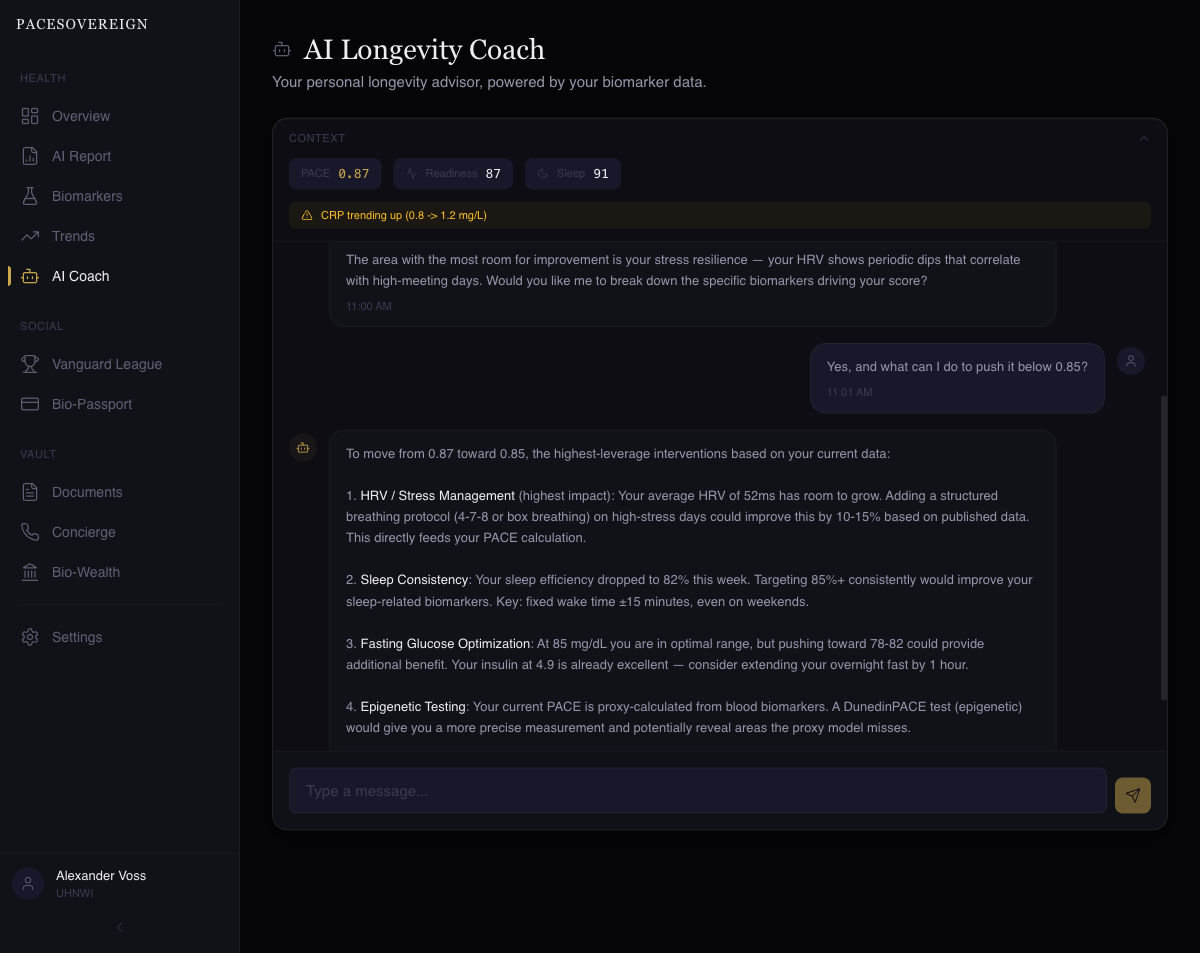This screenshot has height=953, width=1200.
Task: Click the Sleep 91 context chip
Action: click(x=572, y=173)
